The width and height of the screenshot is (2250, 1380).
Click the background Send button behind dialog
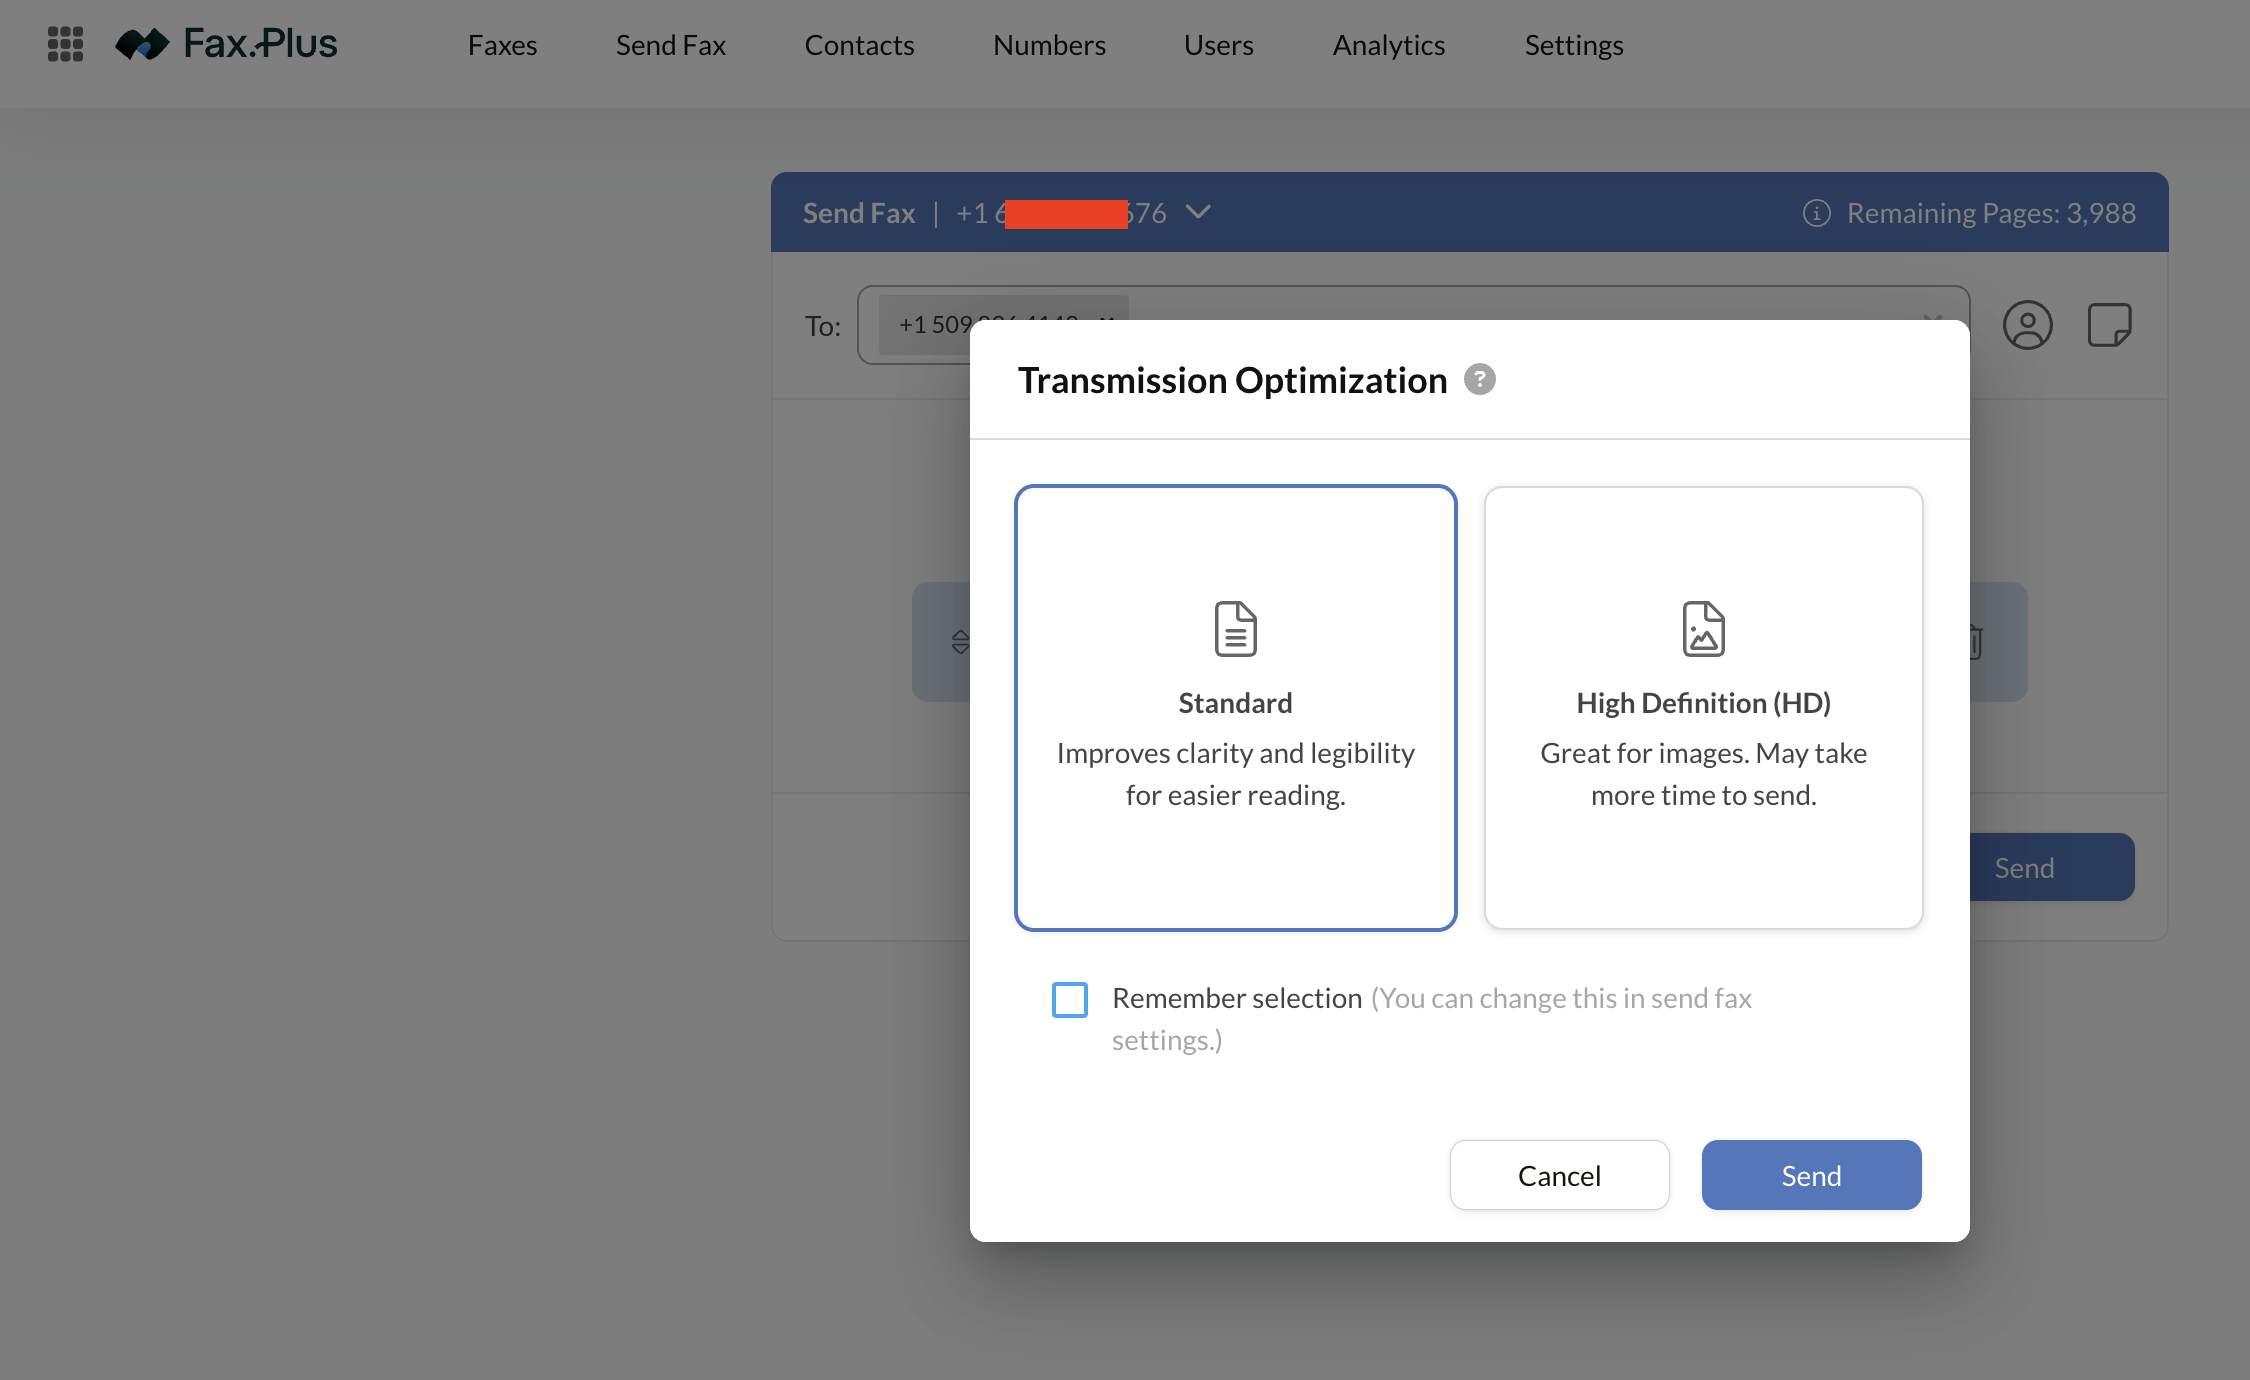(x=2051, y=867)
